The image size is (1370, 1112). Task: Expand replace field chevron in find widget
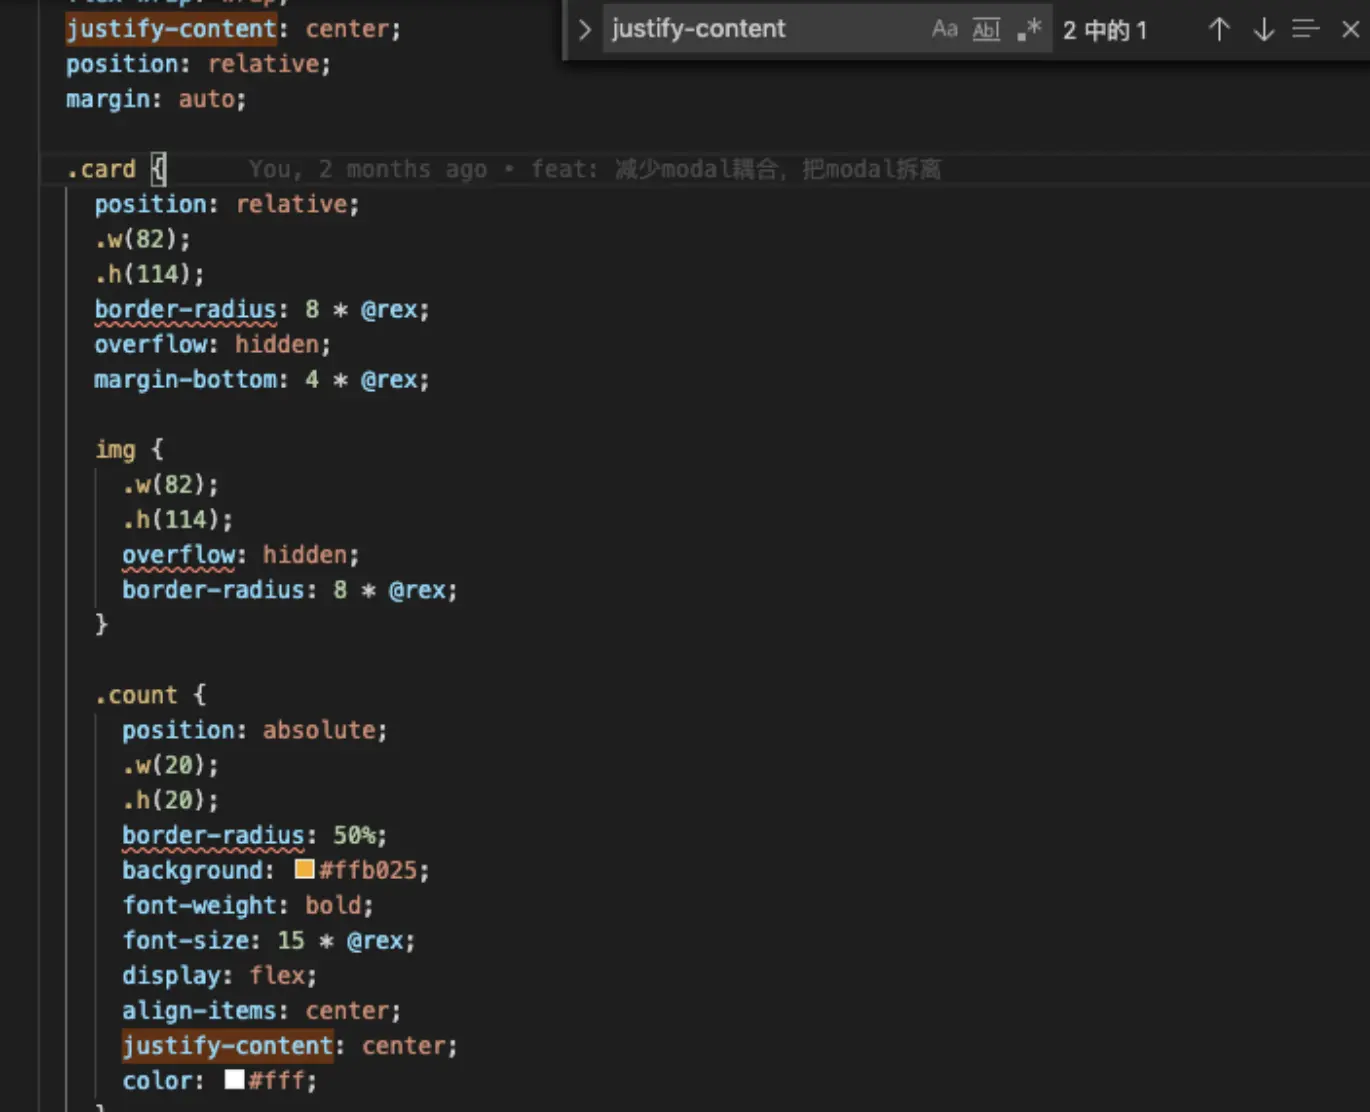[x=585, y=29]
